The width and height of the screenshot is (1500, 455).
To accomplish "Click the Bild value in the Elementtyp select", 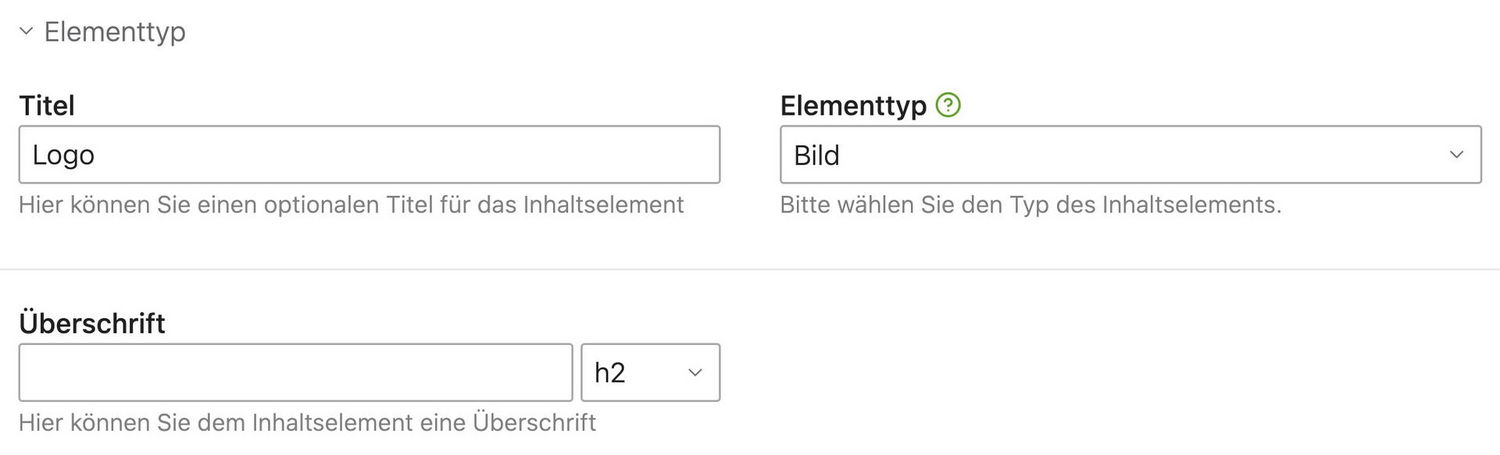I will point(817,155).
